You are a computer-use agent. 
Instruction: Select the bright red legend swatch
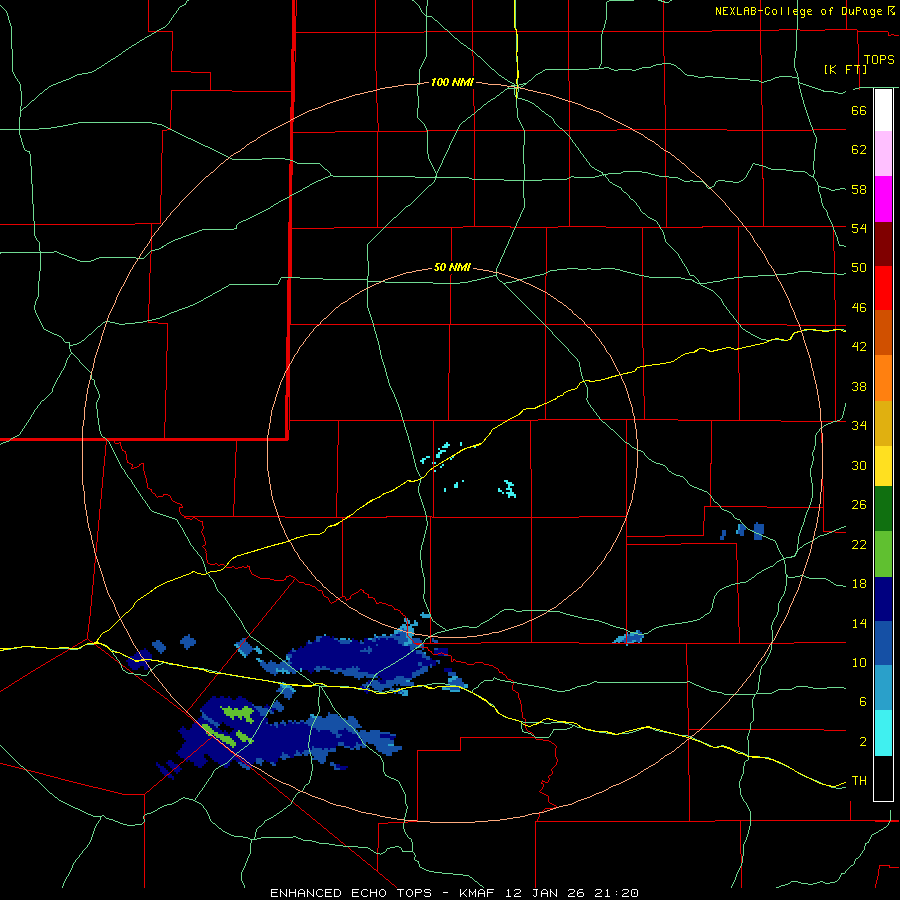[883, 288]
